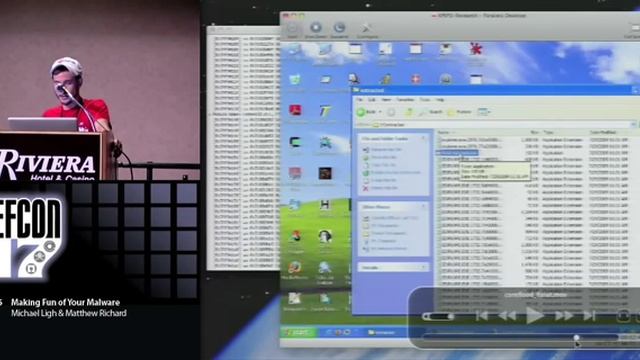
Task: Open the View menu in Explorer
Action: pos(386,100)
